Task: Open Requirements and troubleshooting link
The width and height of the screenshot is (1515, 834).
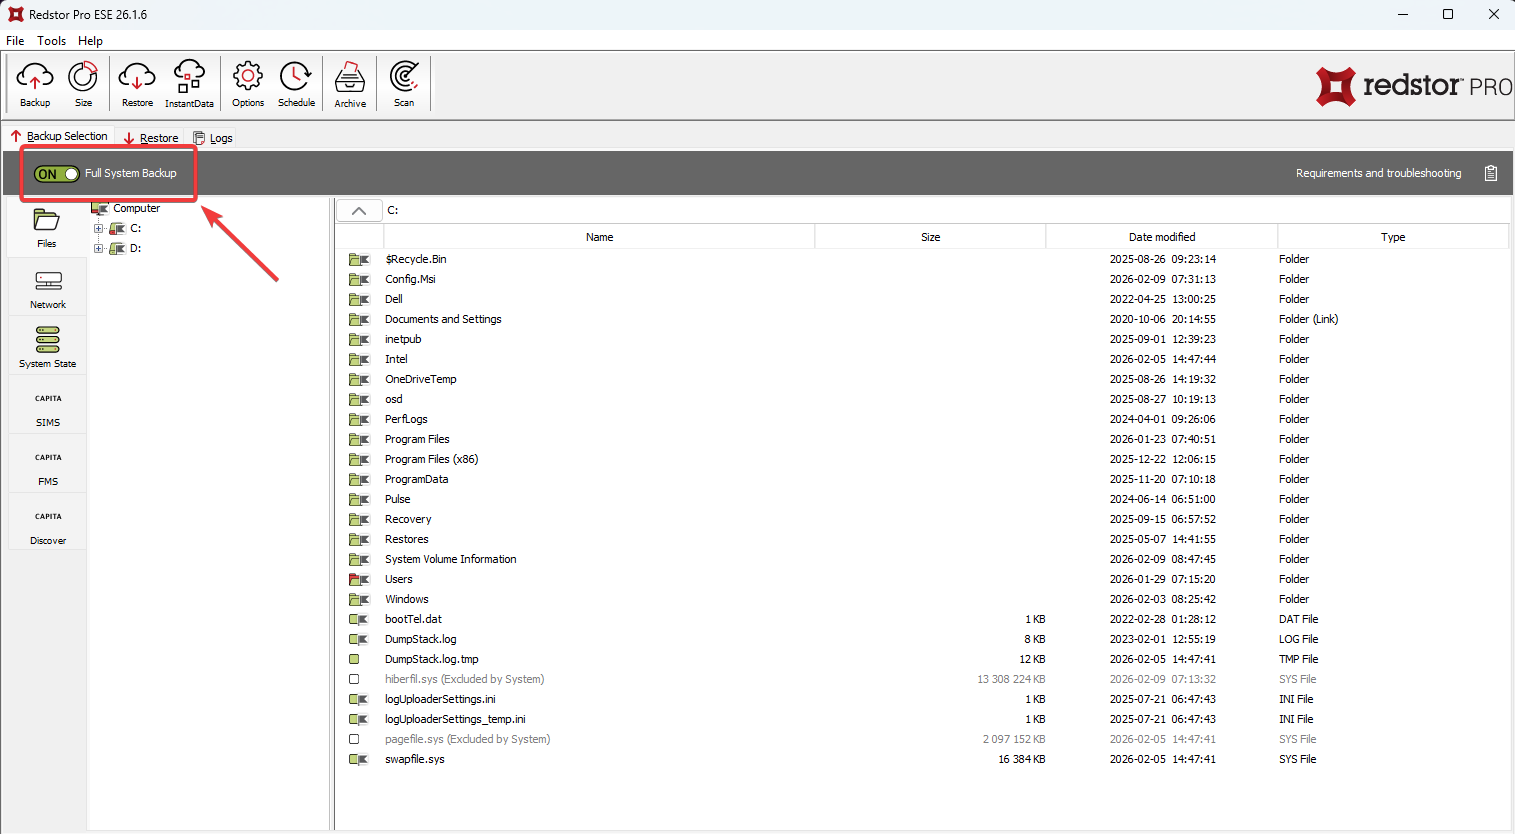Action: (x=1378, y=173)
